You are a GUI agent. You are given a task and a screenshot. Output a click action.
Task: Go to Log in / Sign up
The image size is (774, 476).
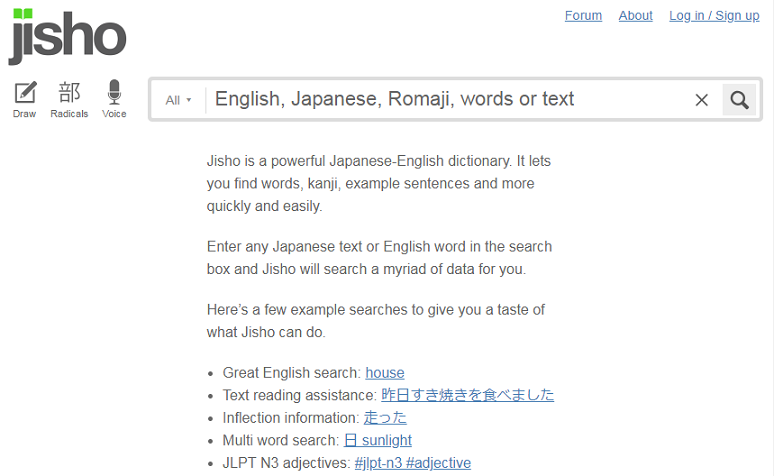pos(714,16)
